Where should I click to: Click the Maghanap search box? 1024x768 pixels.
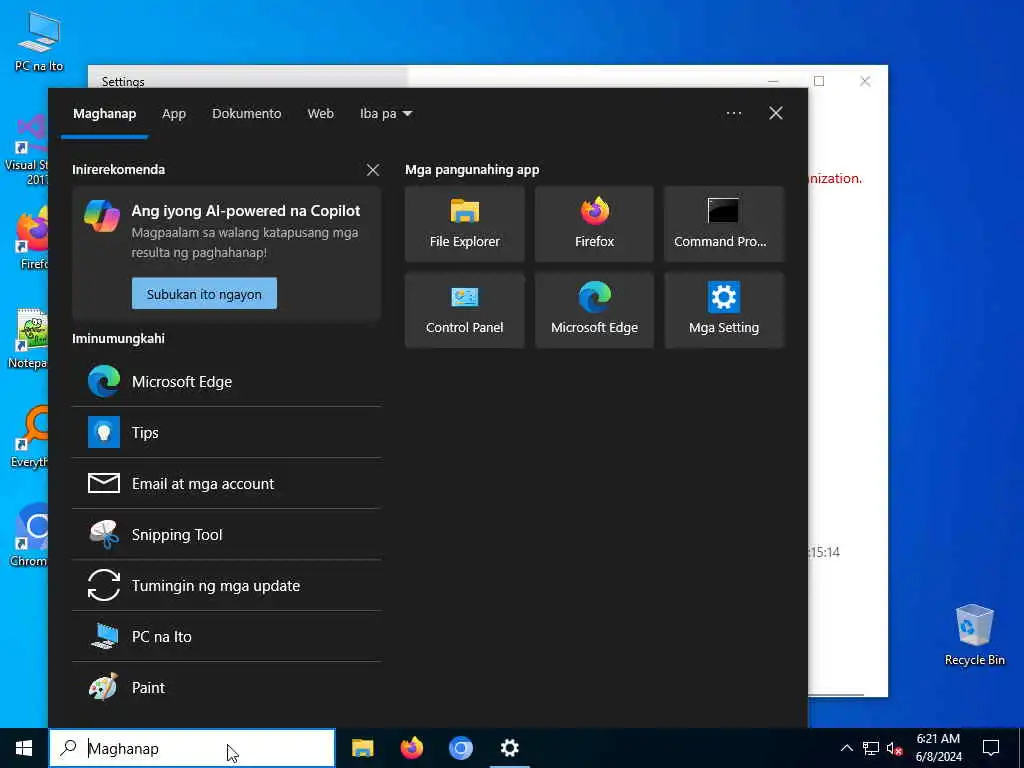click(x=192, y=748)
